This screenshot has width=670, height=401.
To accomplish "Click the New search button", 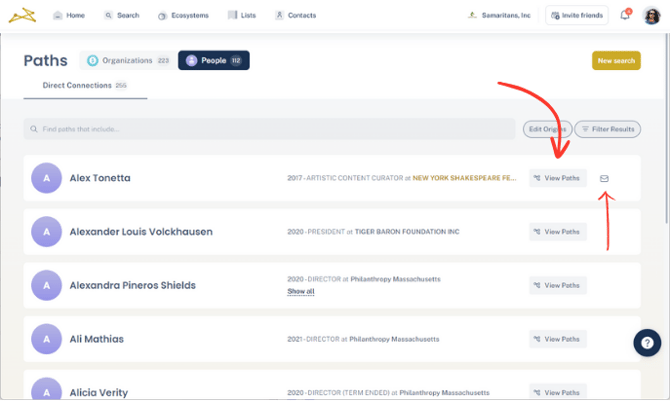I will point(616,60).
